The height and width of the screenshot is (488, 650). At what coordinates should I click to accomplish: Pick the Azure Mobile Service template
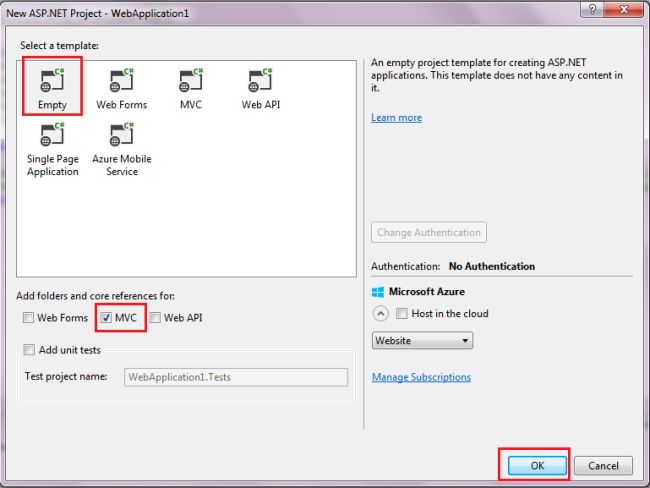click(x=122, y=149)
